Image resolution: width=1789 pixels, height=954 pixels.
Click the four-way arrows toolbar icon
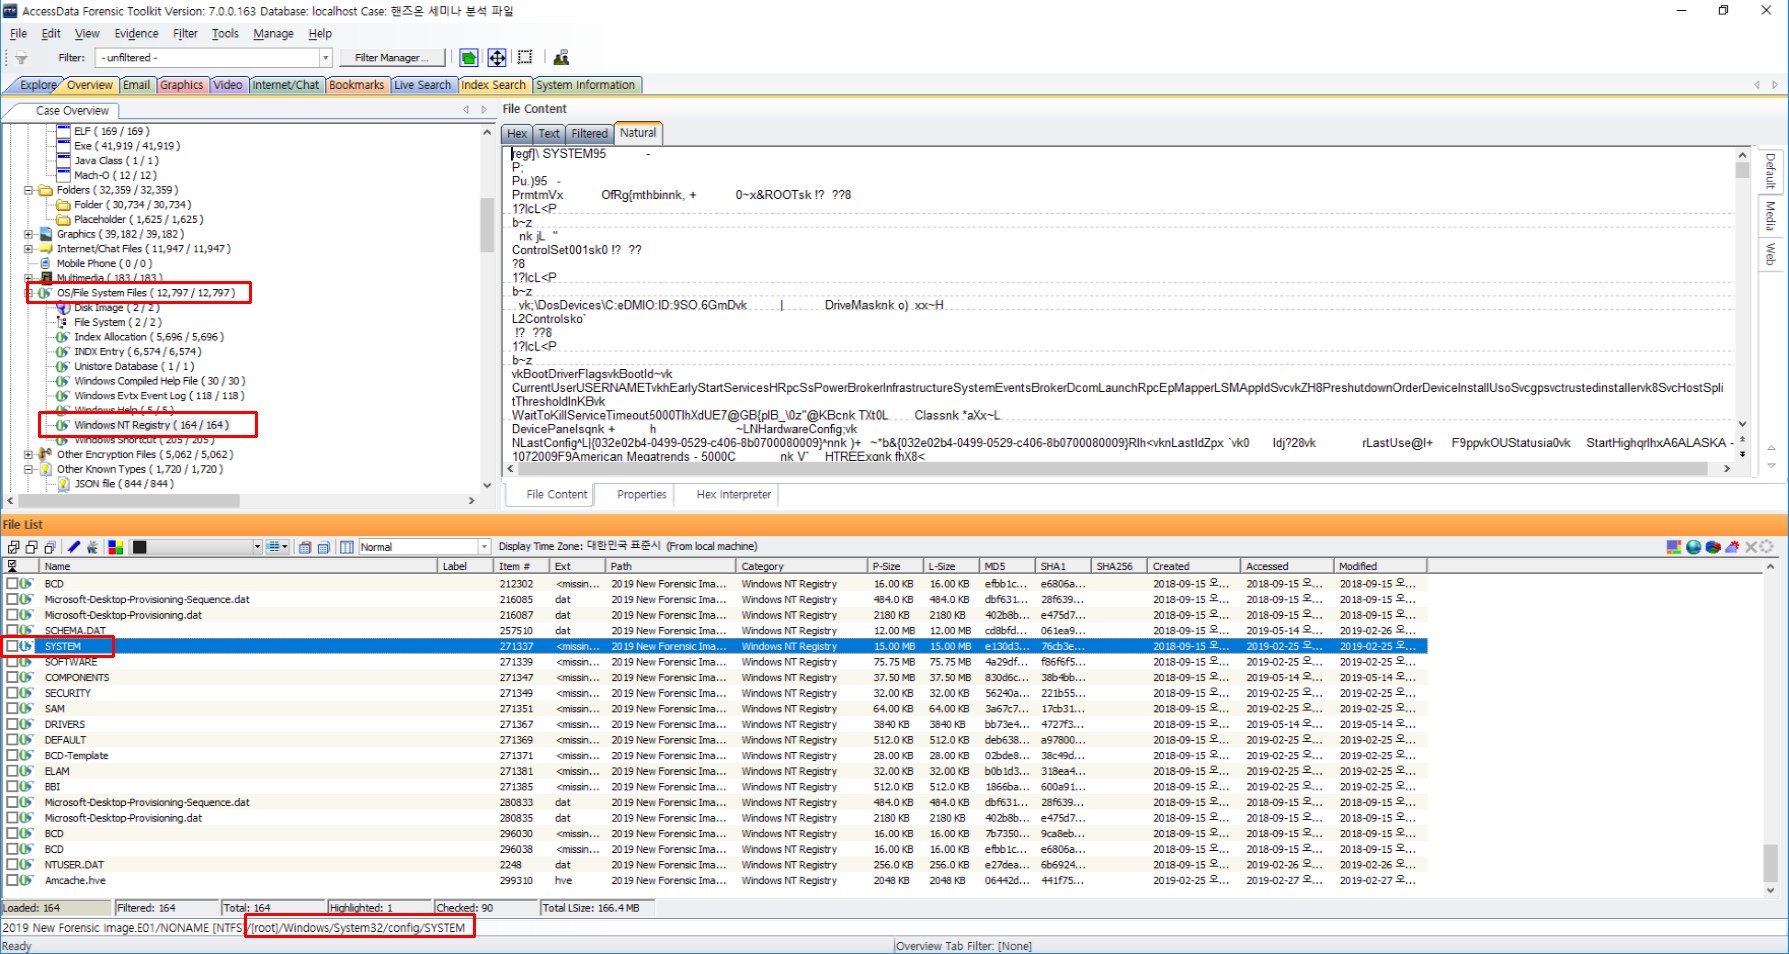pos(497,58)
